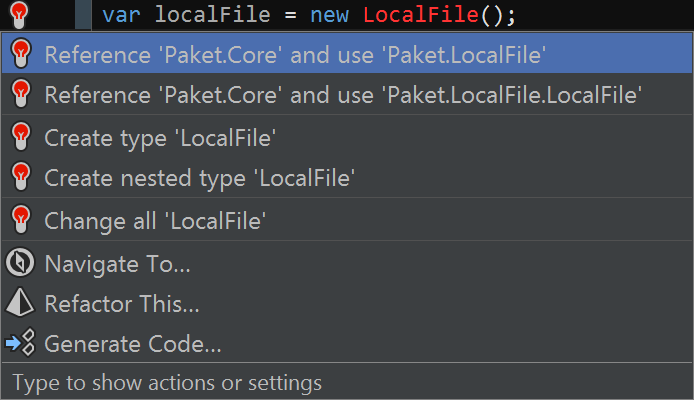Click the red lightbulb in the editor gutter
Viewport: 694px width, 400px height.
click(19, 15)
